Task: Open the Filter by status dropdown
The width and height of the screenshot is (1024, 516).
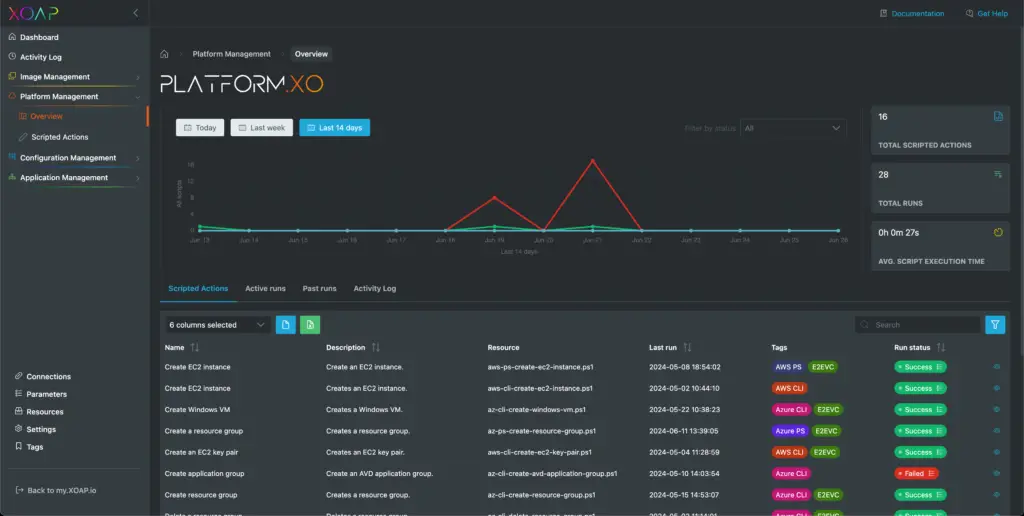Action: point(793,128)
